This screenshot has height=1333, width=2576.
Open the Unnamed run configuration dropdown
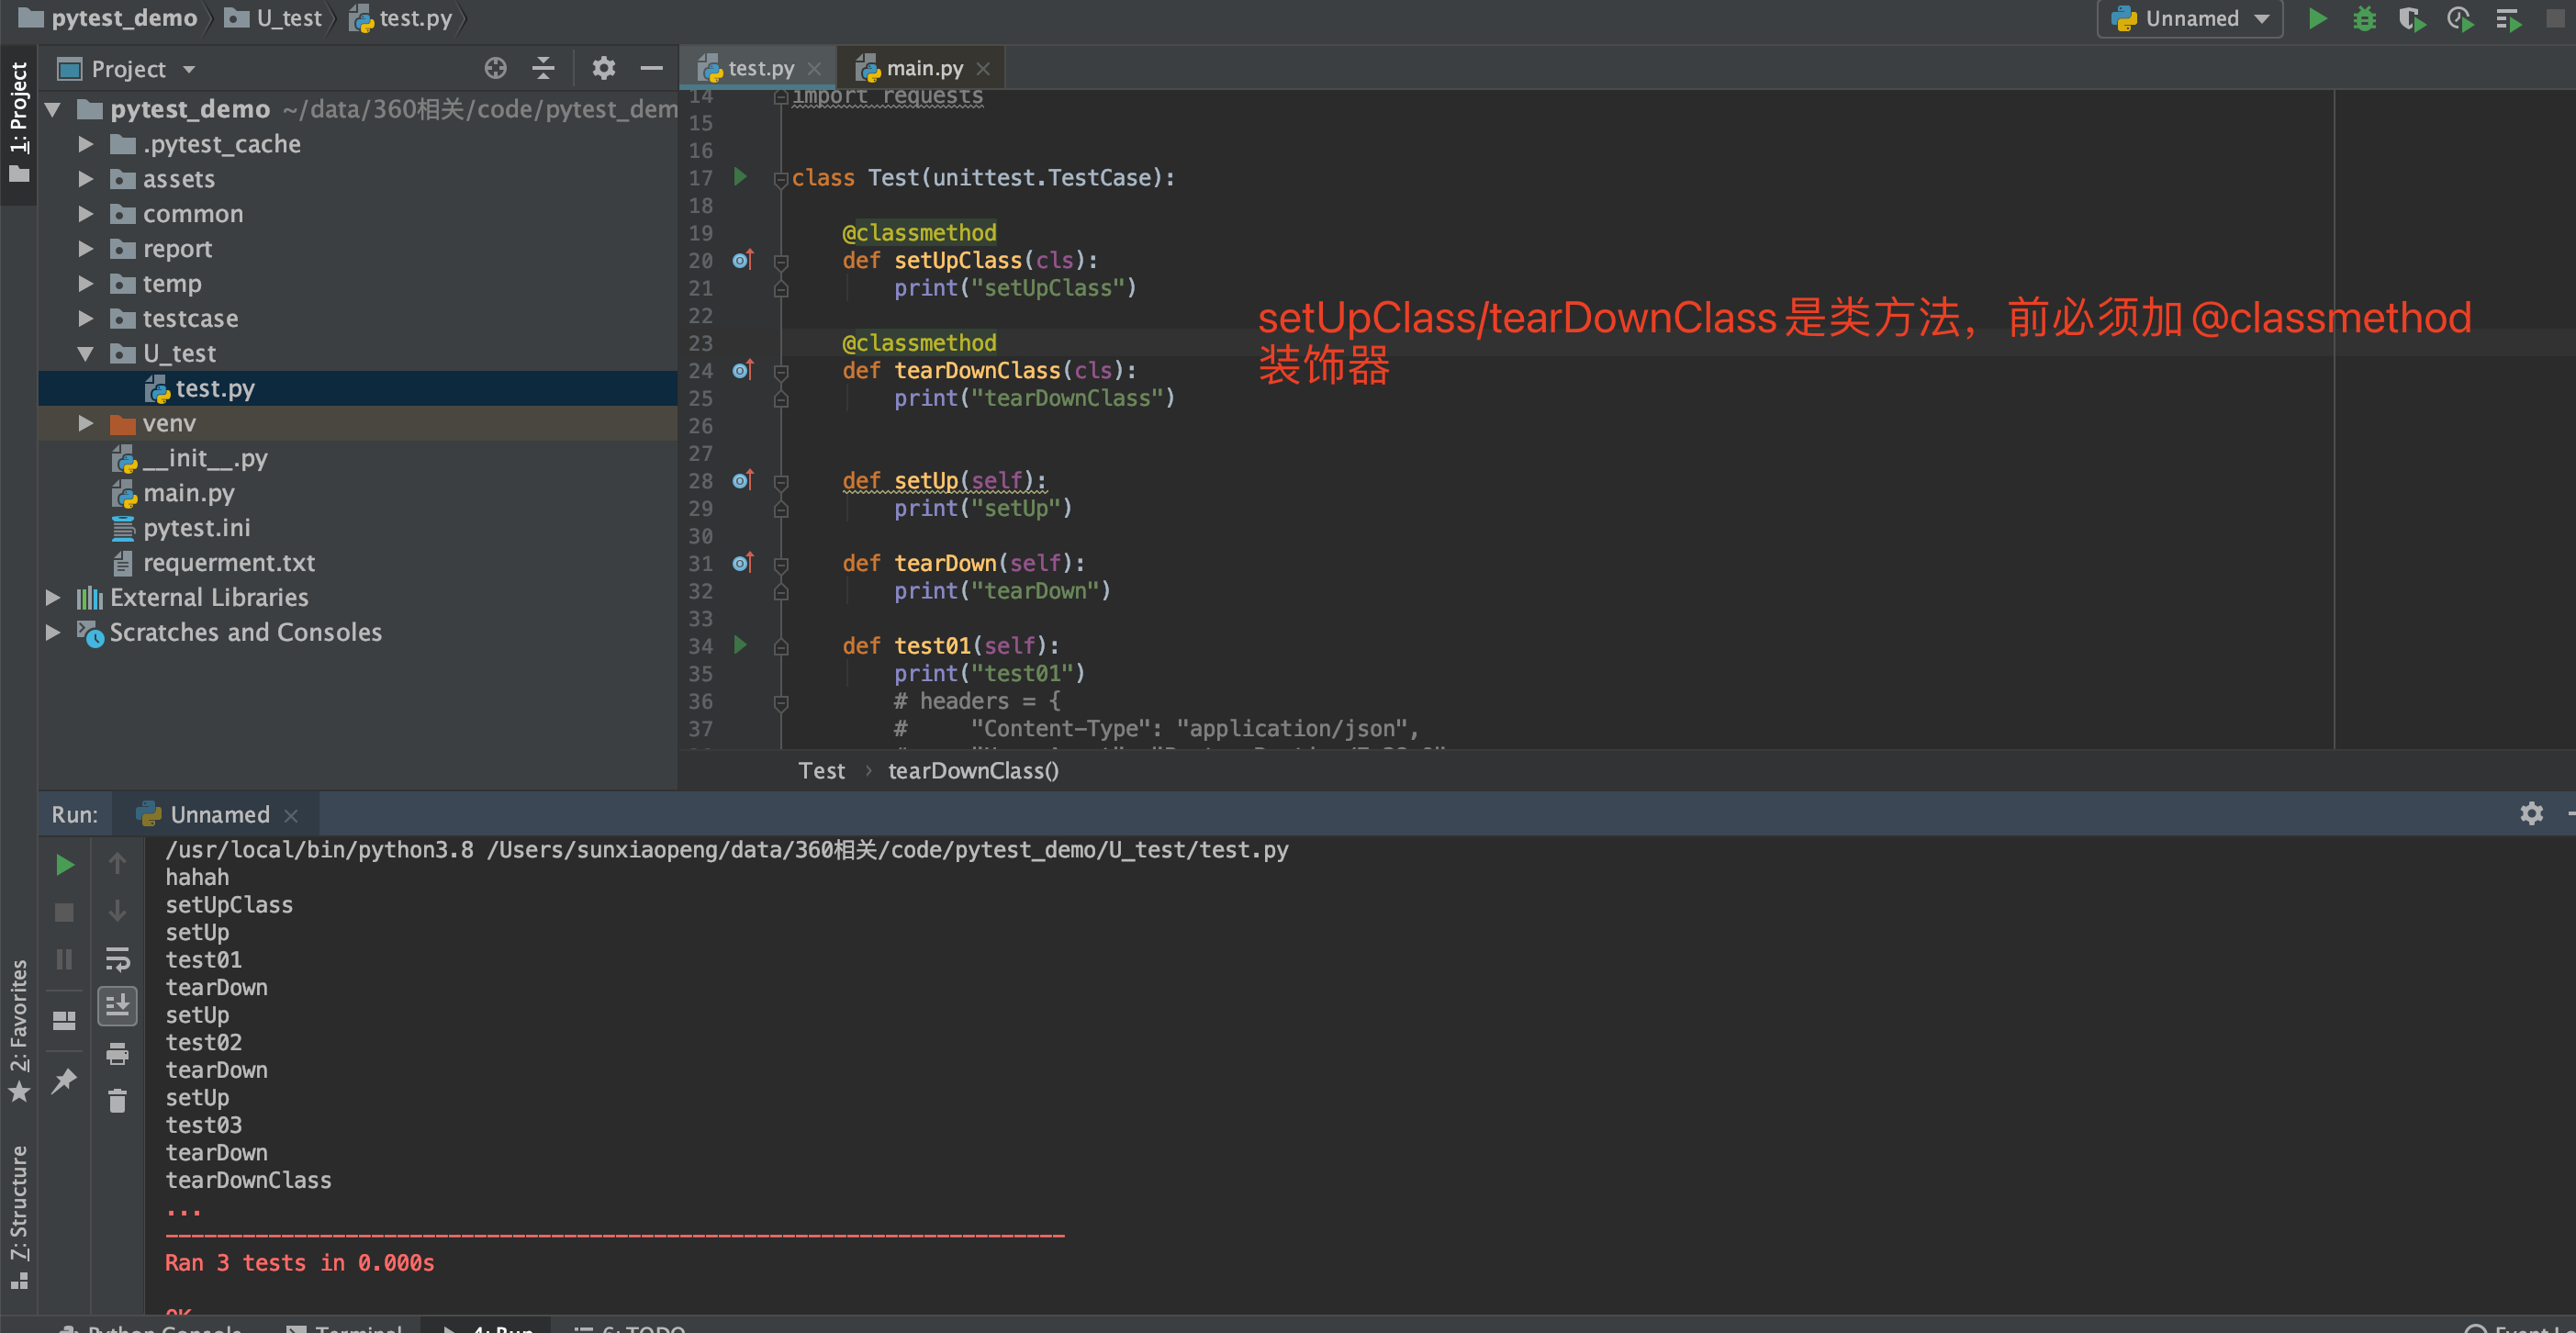pos(2189,19)
